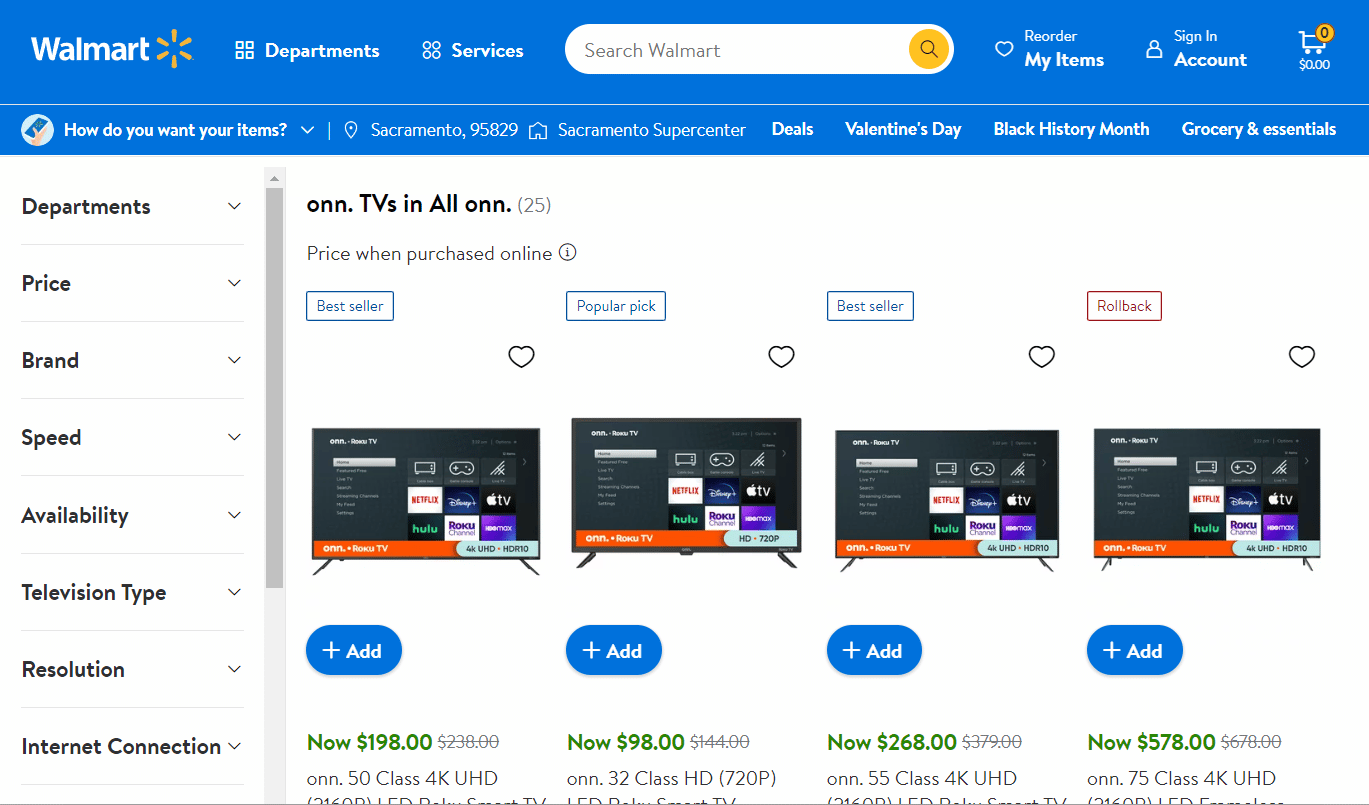Click the location pin for Sacramento 95829

[x=350, y=129]
